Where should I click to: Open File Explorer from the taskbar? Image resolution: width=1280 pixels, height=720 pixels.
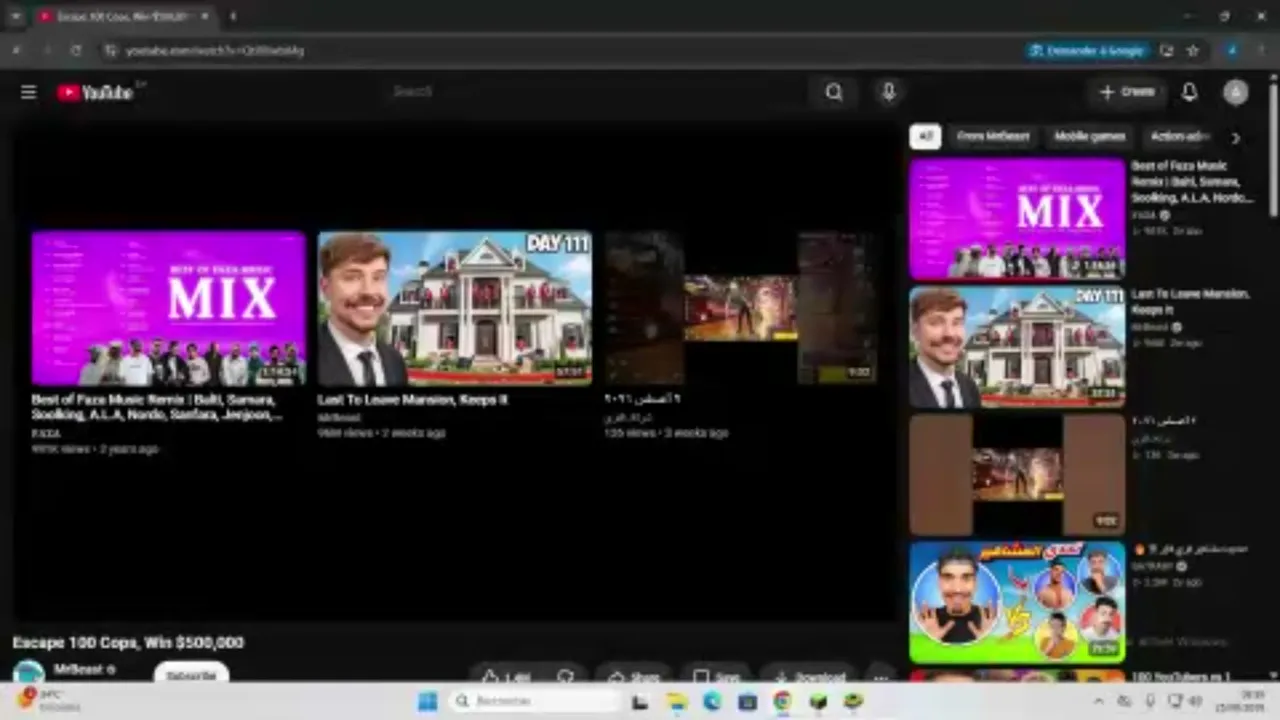pos(676,702)
